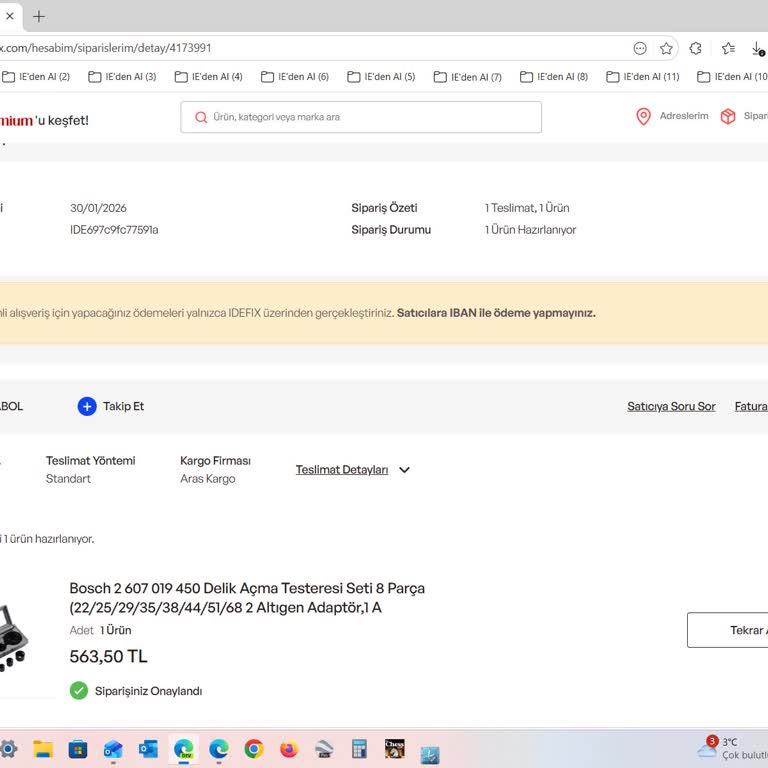Viewport: 768px width, 768px height.
Task: Open Google Chrome from the taskbar
Action: pyautogui.click(x=254, y=749)
